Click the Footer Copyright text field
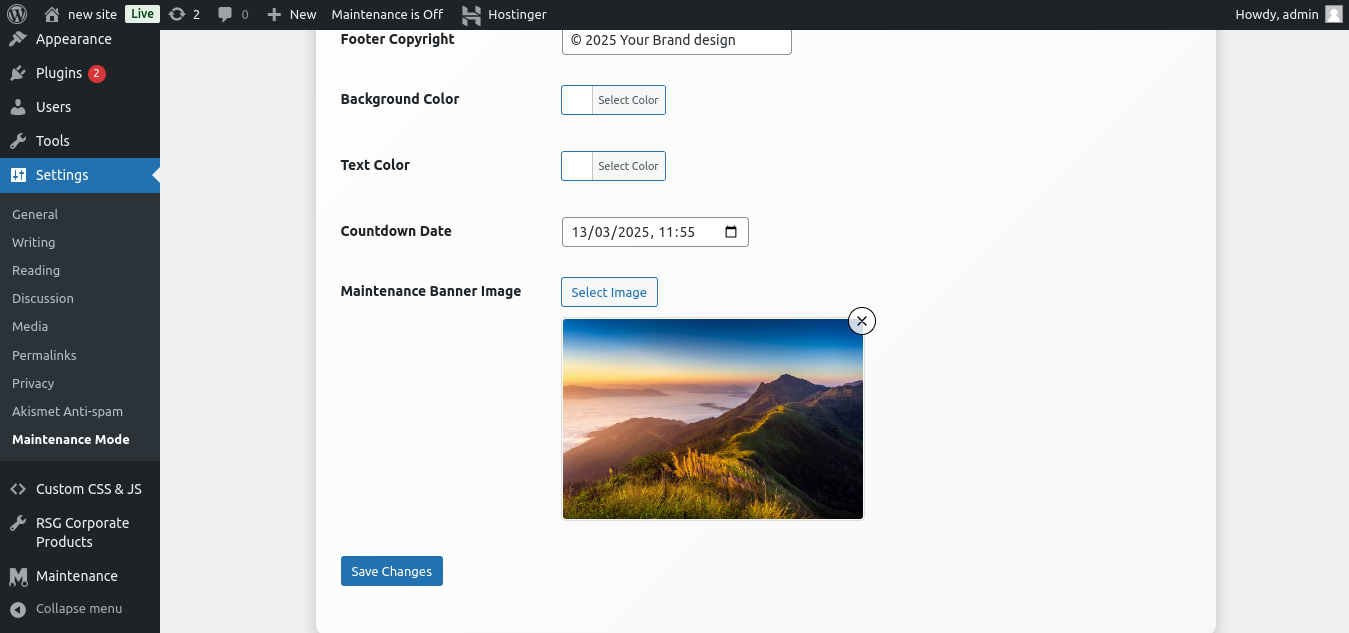This screenshot has width=1349, height=633. tap(676, 41)
